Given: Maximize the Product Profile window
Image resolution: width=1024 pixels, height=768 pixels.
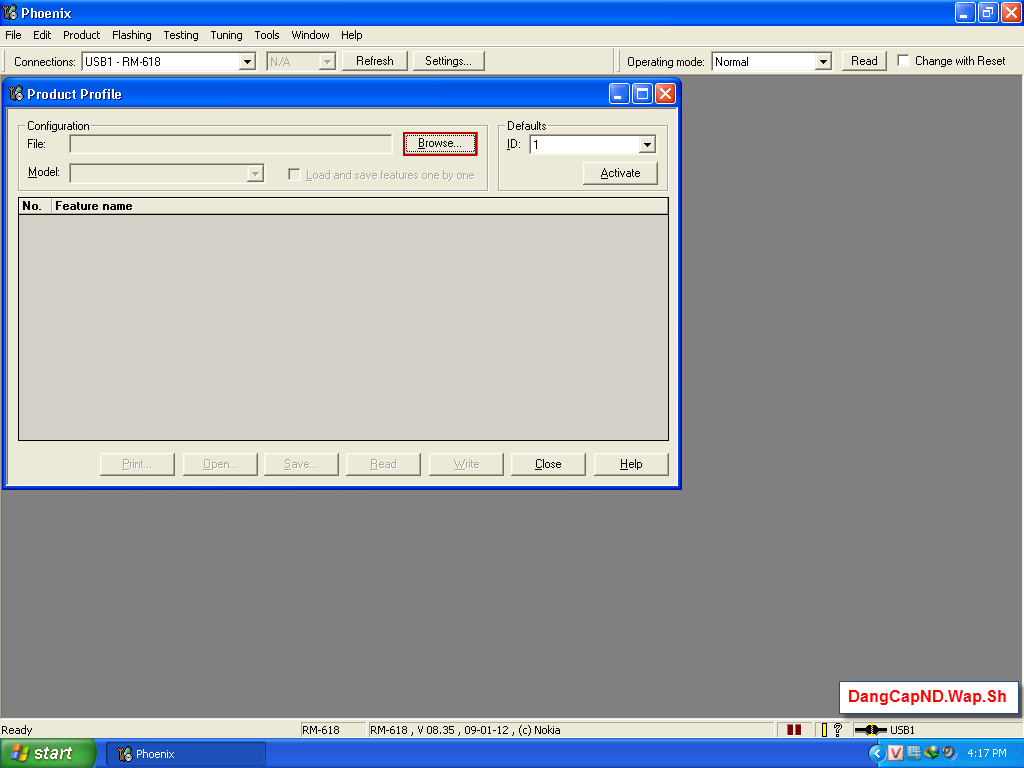Looking at the screenshot, I should [642, 93].
